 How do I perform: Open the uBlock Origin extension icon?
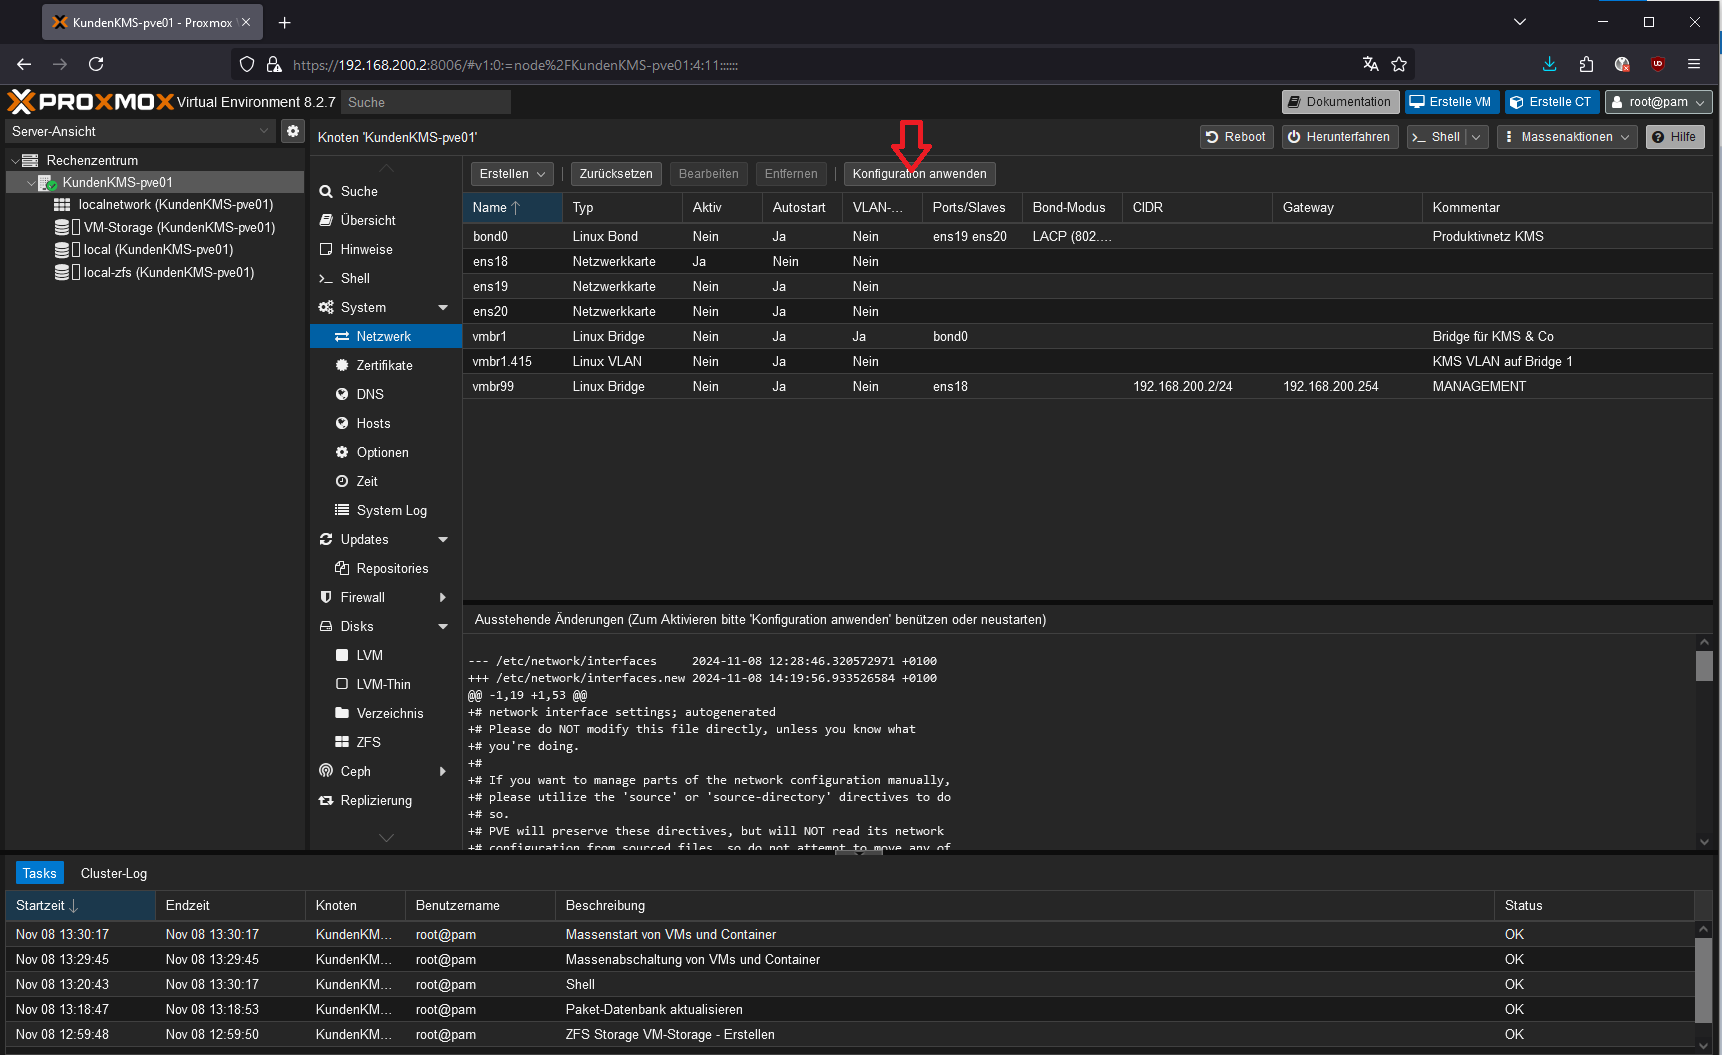tap(1658, 64)
